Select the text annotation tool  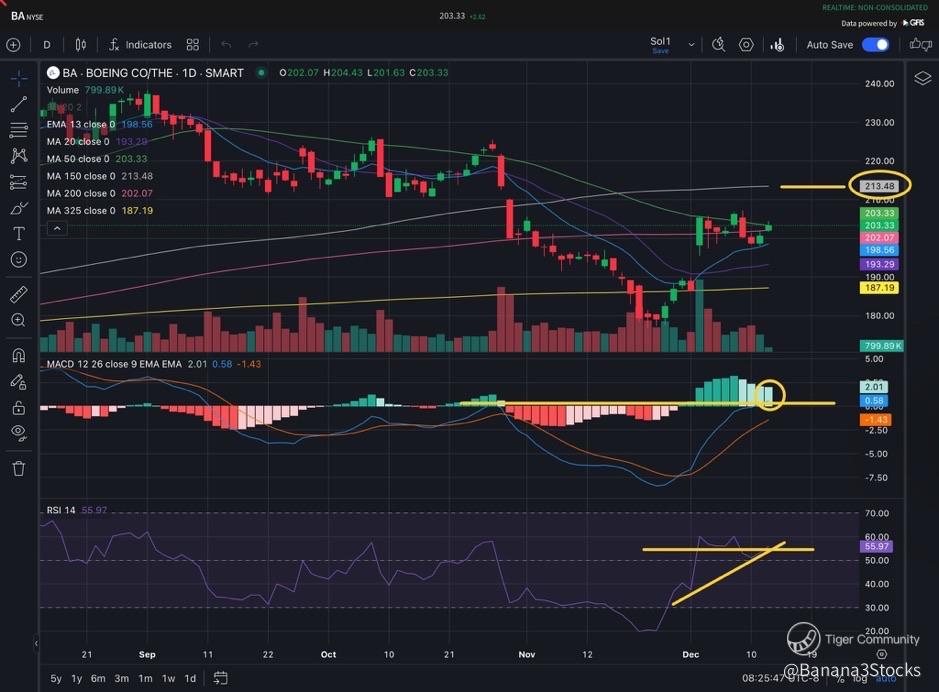click(x=19, y=233)
